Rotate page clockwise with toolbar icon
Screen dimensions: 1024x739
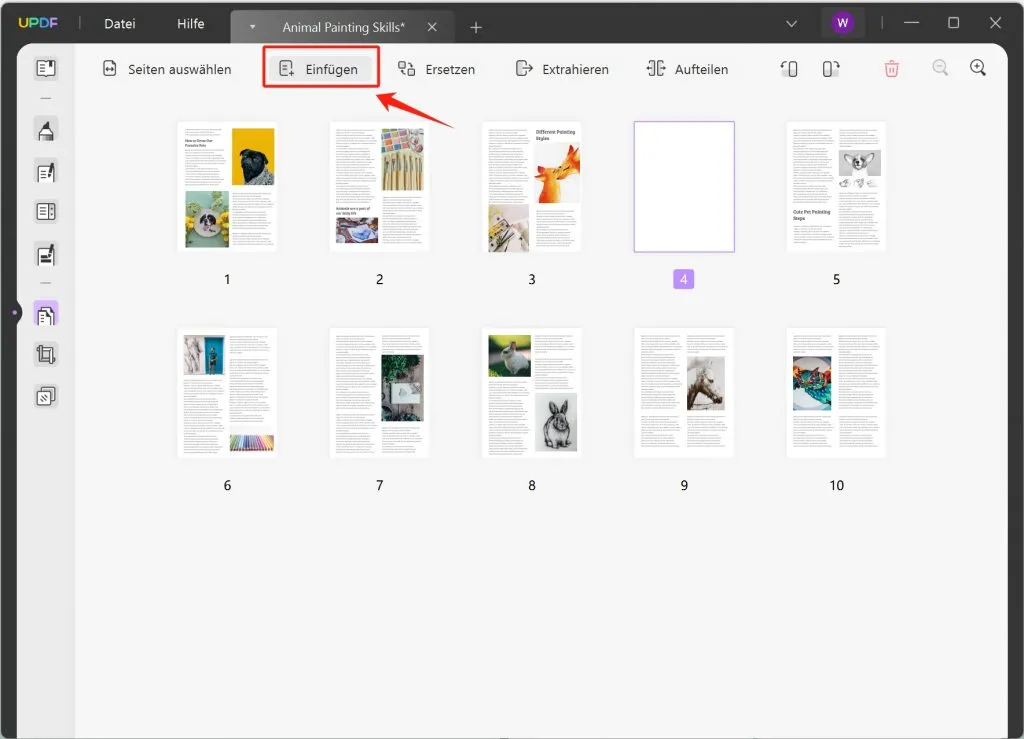click(831, 69)
